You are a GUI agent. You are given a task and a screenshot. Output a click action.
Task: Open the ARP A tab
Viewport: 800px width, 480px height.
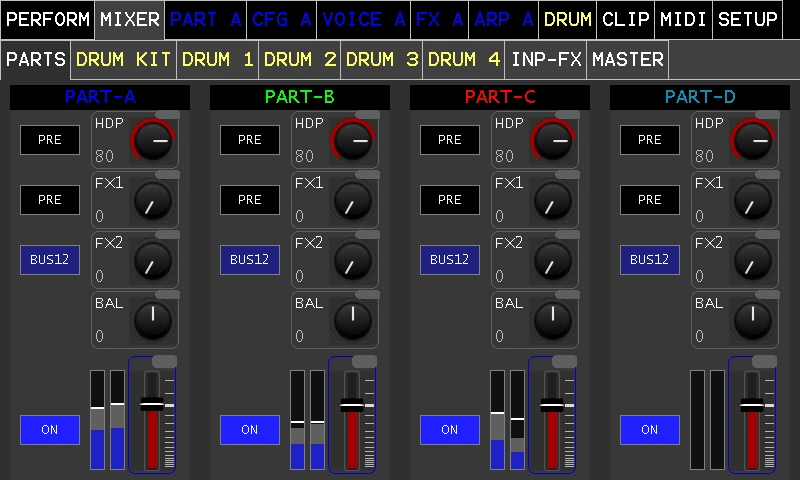pos(503,20)
